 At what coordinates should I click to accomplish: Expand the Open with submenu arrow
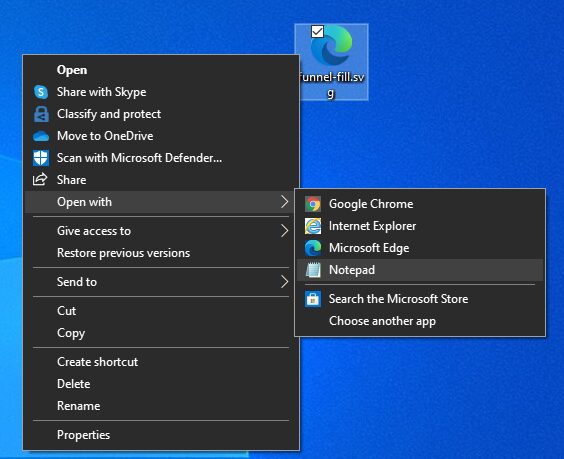[284, 202]
